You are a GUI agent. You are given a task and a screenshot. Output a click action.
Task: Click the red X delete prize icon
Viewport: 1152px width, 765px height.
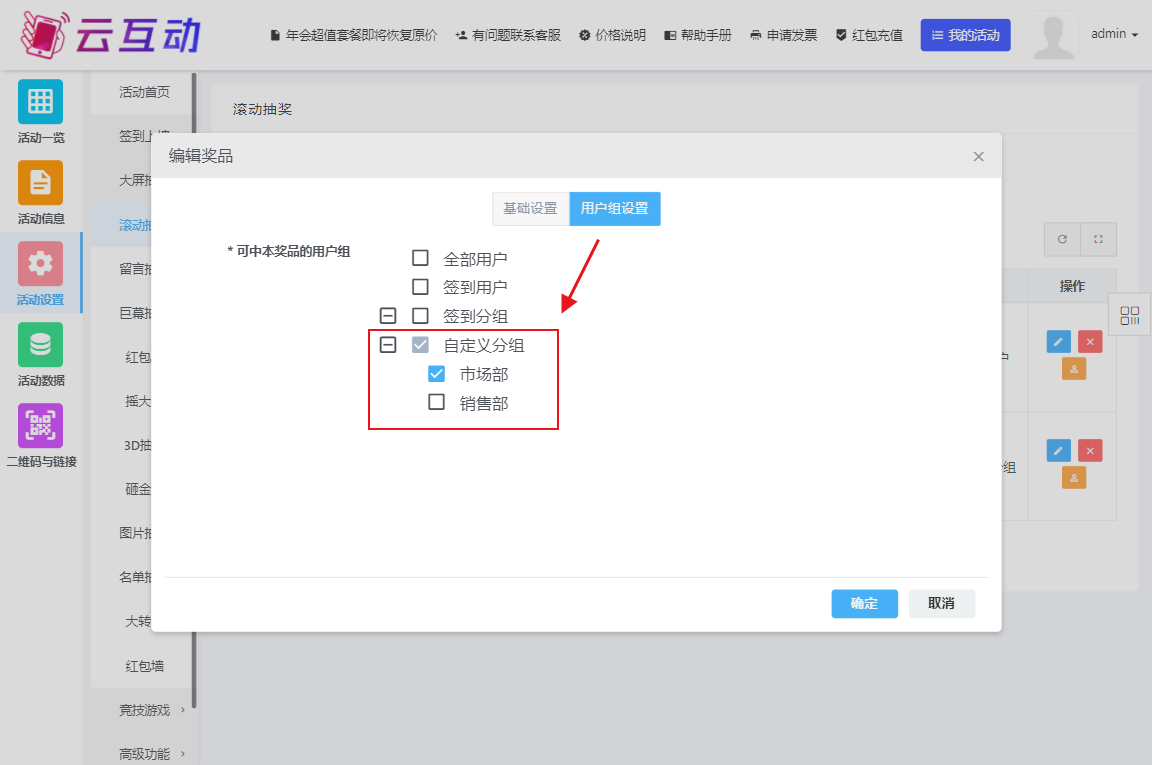point(1089,341)
